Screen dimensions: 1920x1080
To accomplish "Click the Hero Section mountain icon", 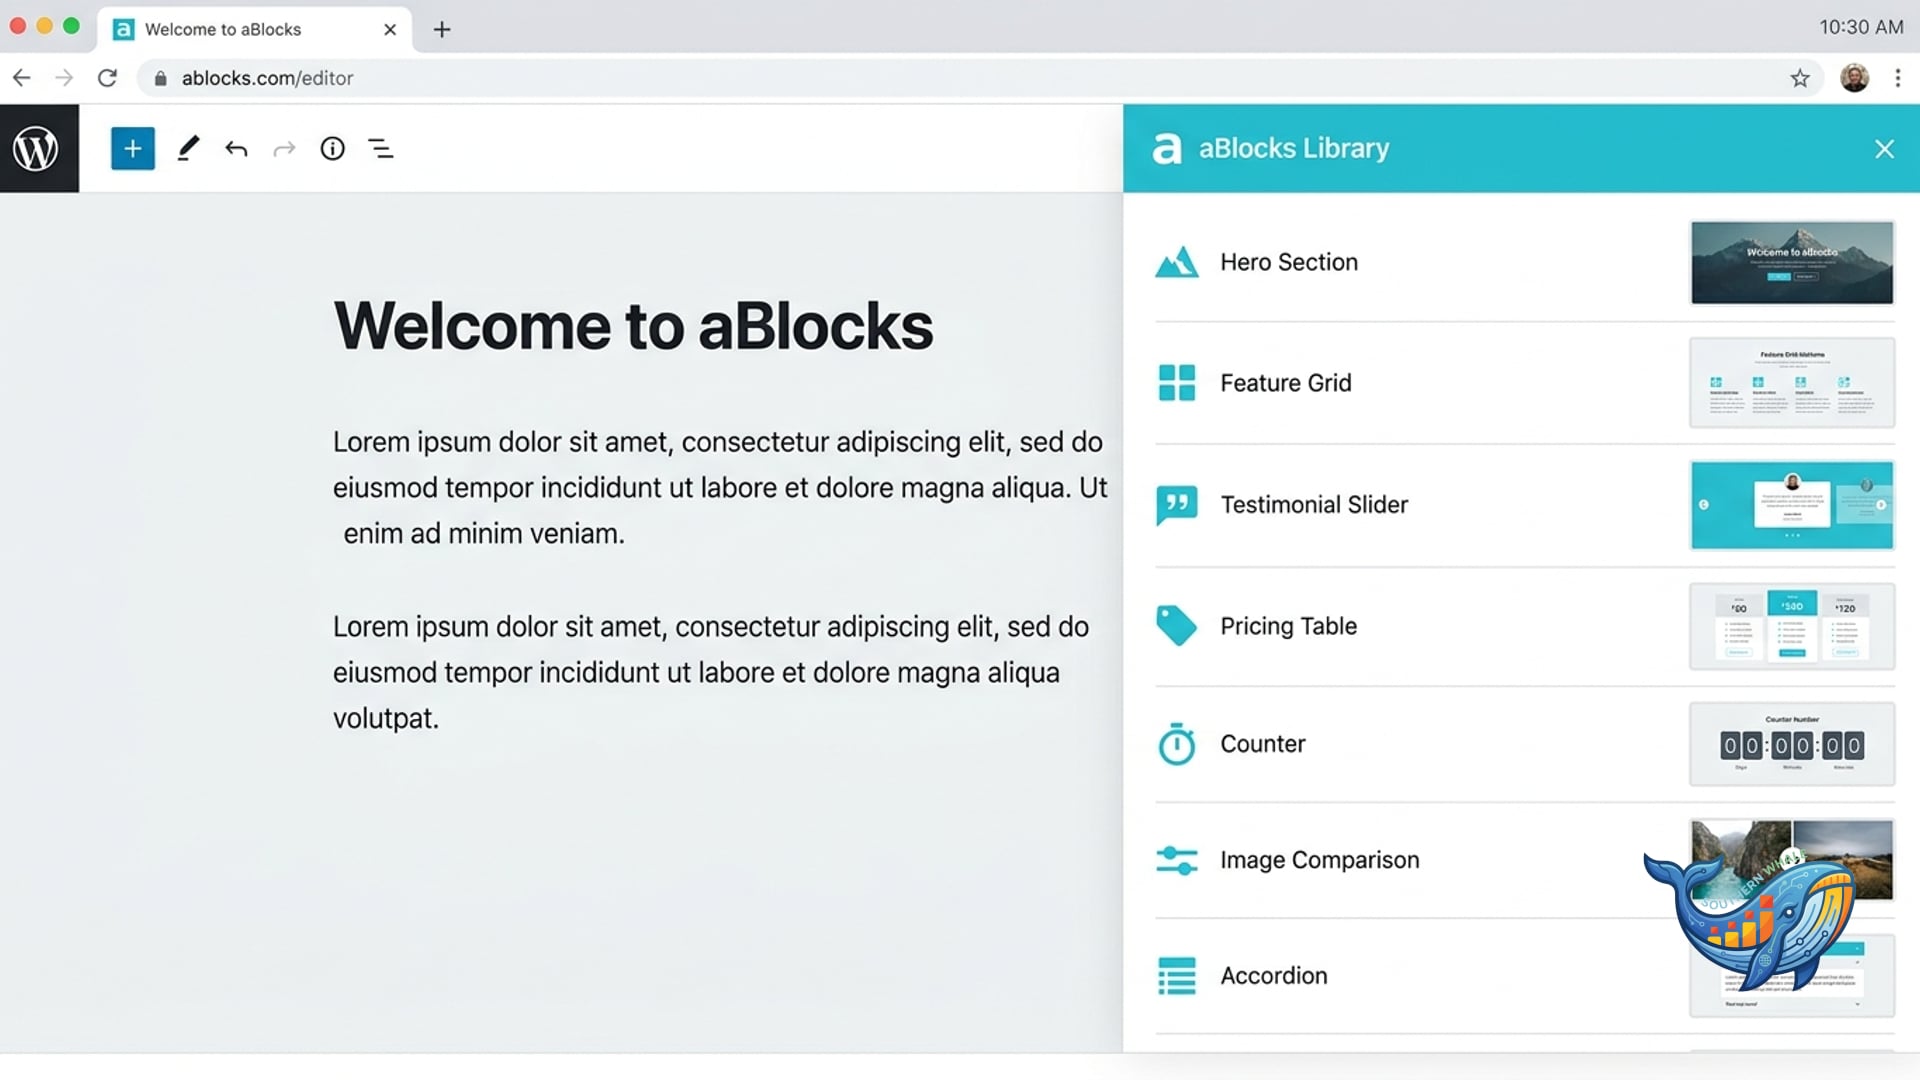I will click(1176, 262).
